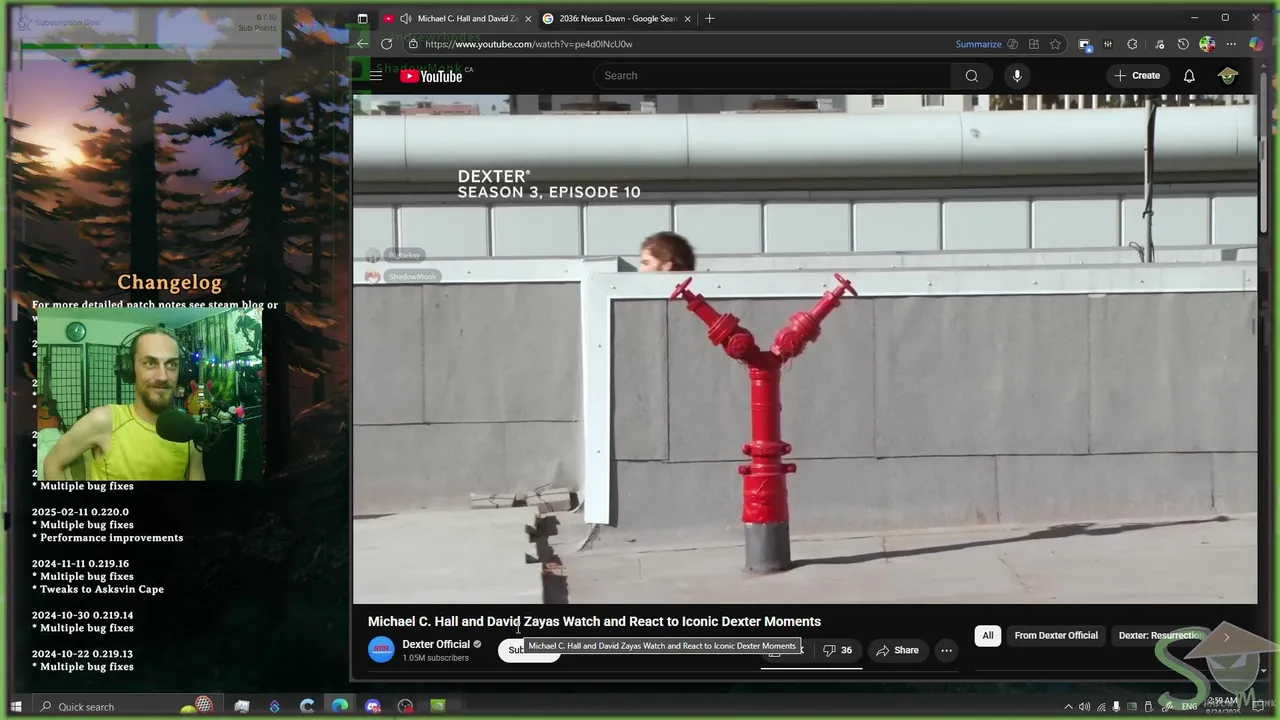Open Edge settings and more ellipsis menu
The image size is (1280, 720).
pos(1231,44)
